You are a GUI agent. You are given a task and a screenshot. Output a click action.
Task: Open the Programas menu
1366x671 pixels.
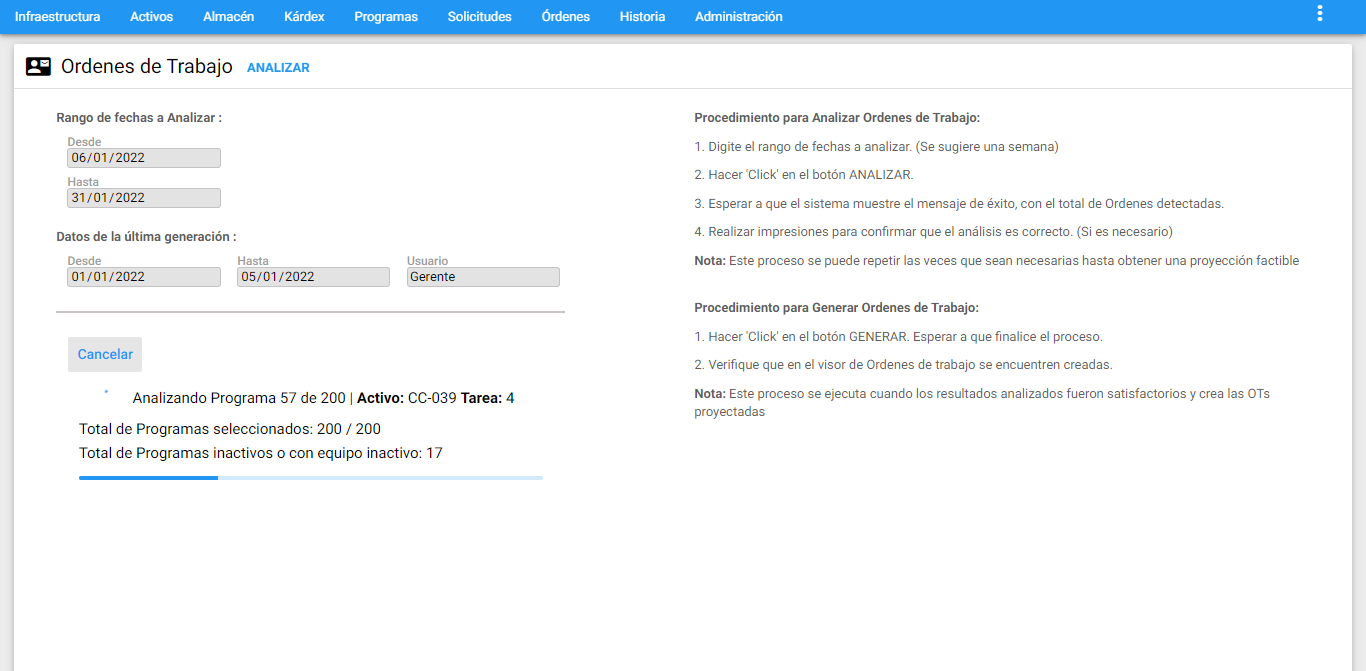click(x=386, y=17)
